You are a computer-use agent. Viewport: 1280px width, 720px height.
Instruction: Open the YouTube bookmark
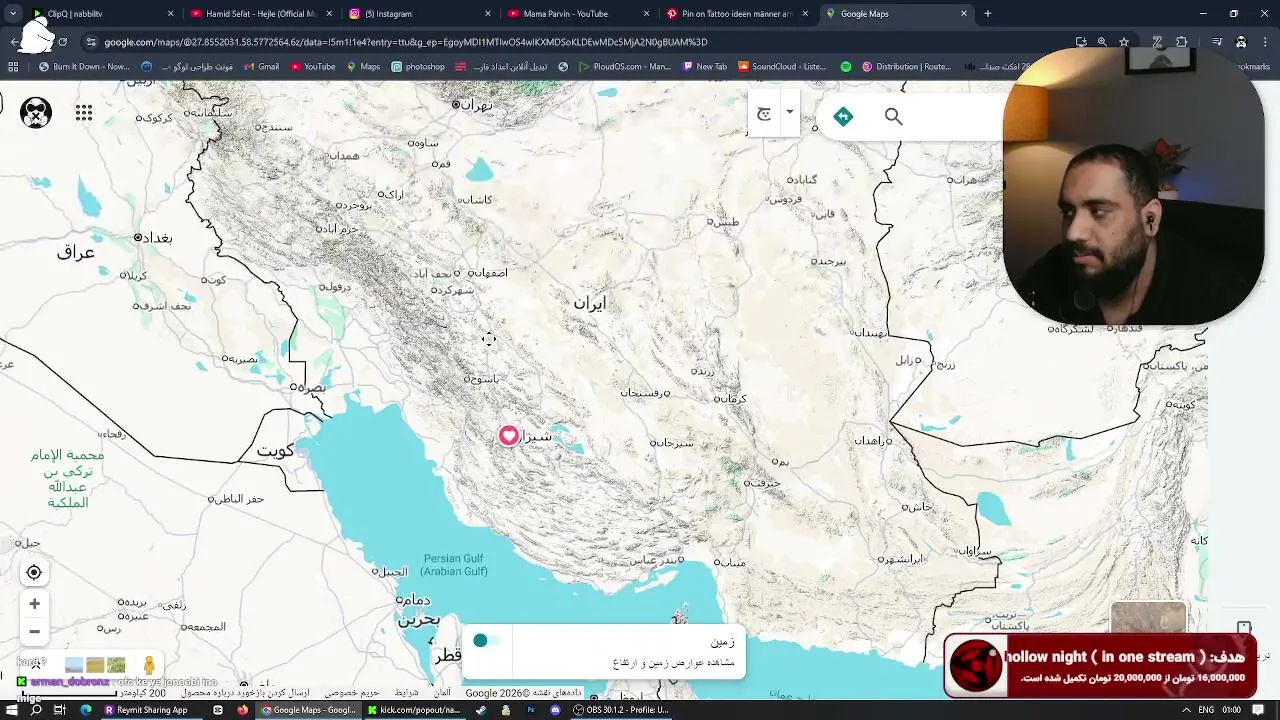click(313, 67)
